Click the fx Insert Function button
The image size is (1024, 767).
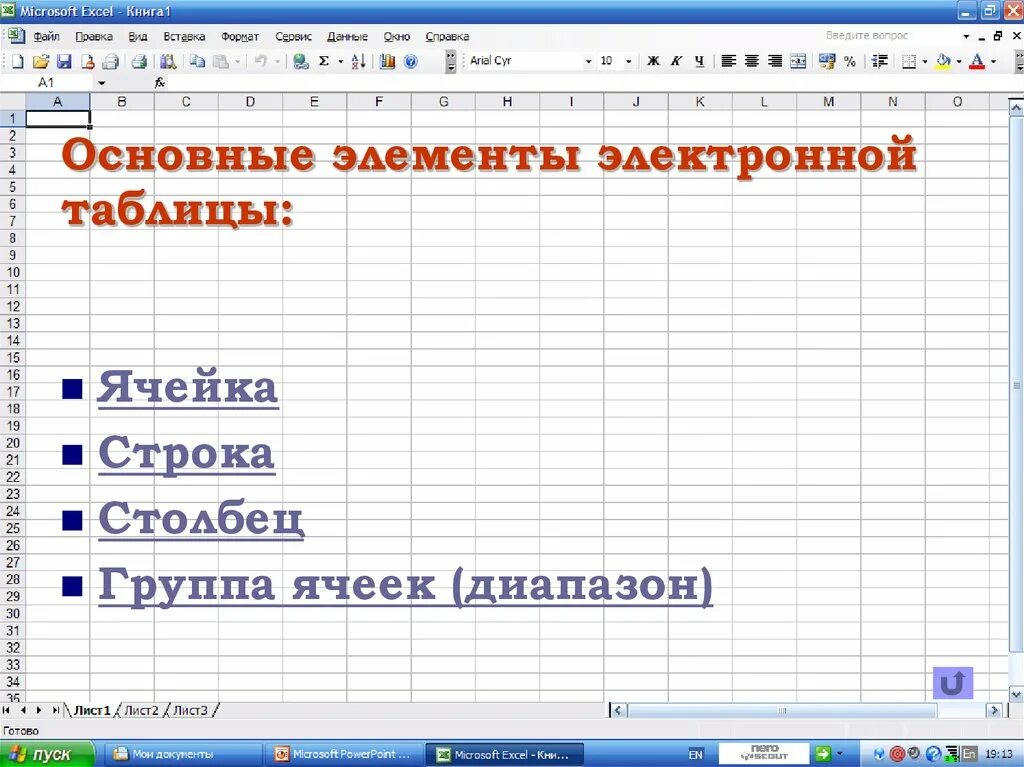tap(160, 83)
